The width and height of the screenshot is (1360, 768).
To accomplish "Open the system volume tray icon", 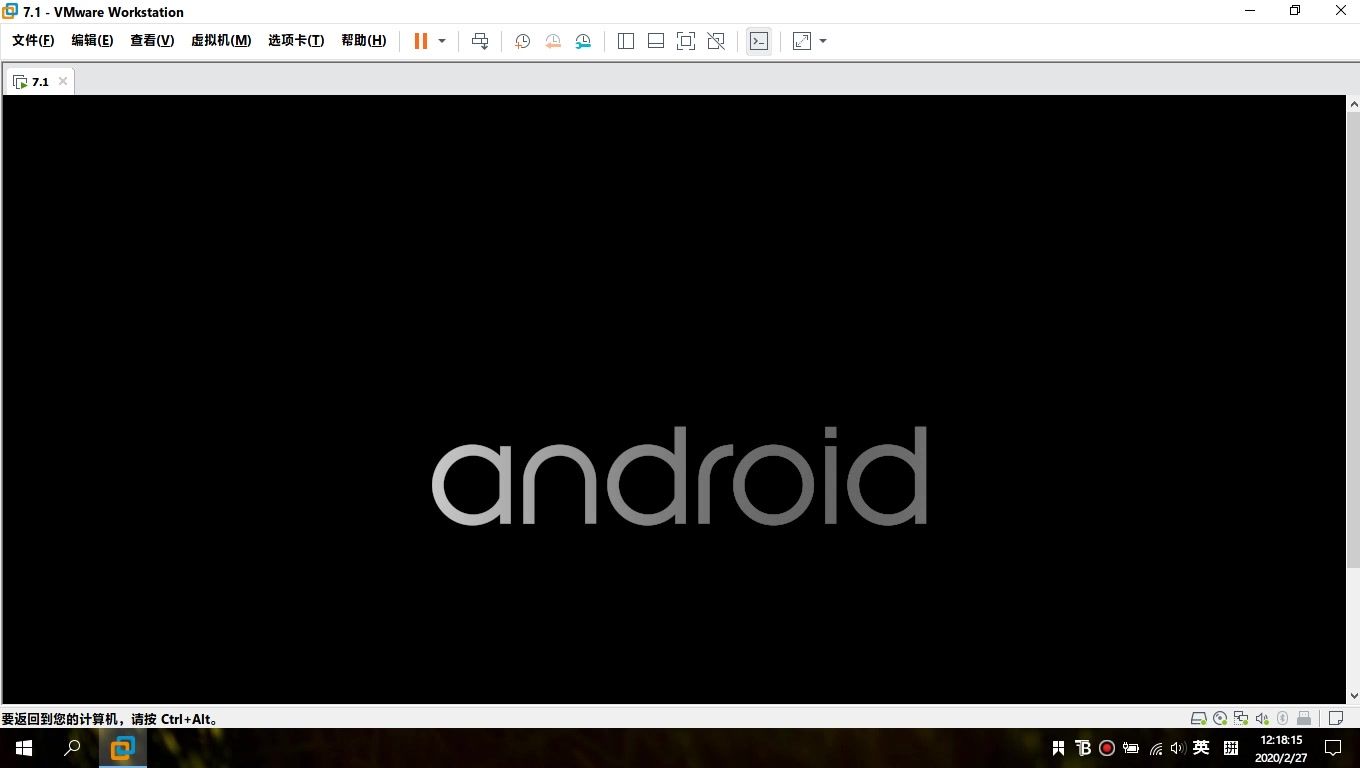I will [x=1177, y=748].
